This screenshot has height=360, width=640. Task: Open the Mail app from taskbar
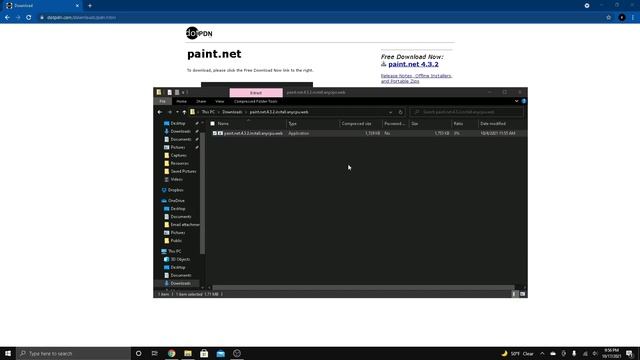(x=220, y=353)
